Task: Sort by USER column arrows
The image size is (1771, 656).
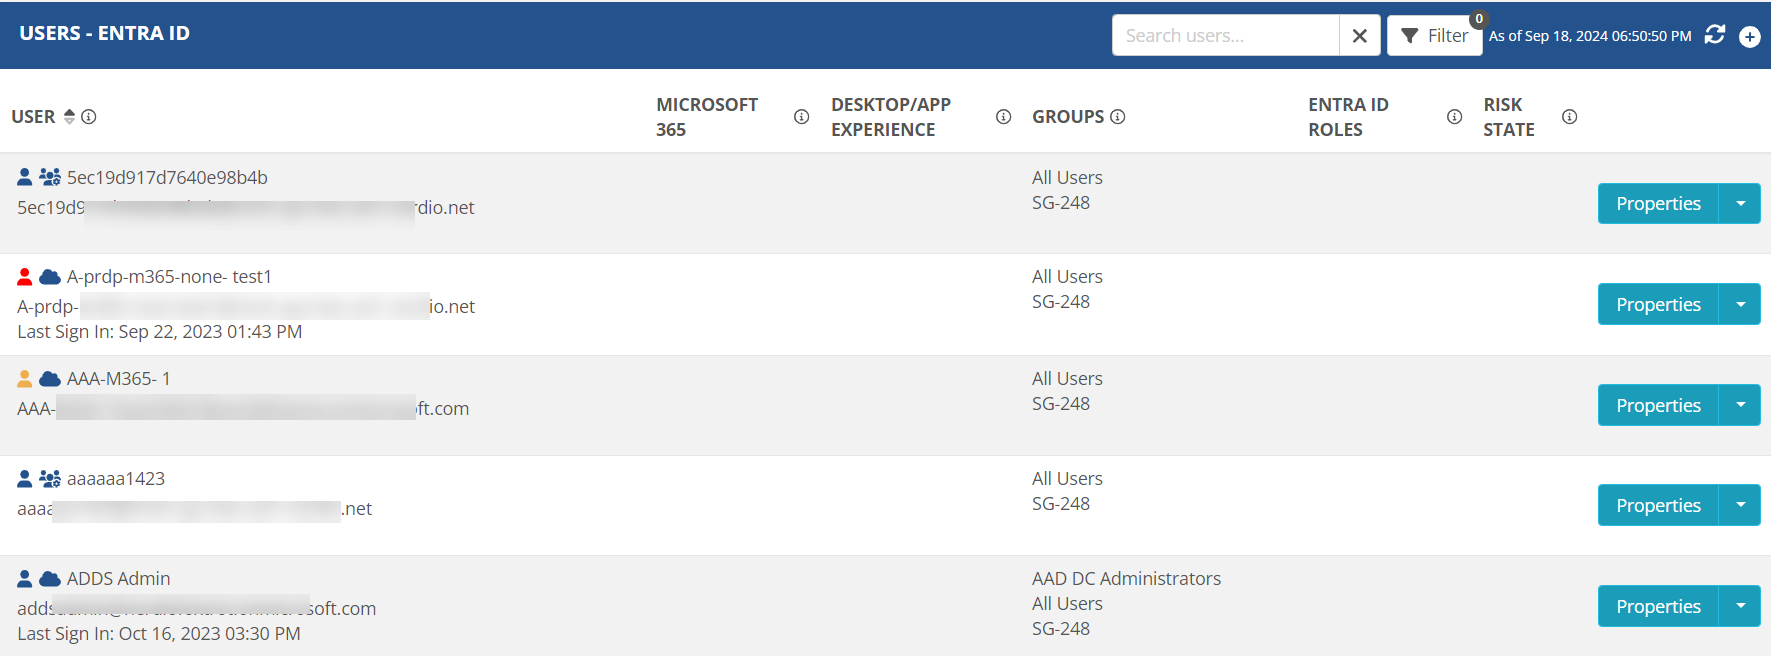Action: 69,116
